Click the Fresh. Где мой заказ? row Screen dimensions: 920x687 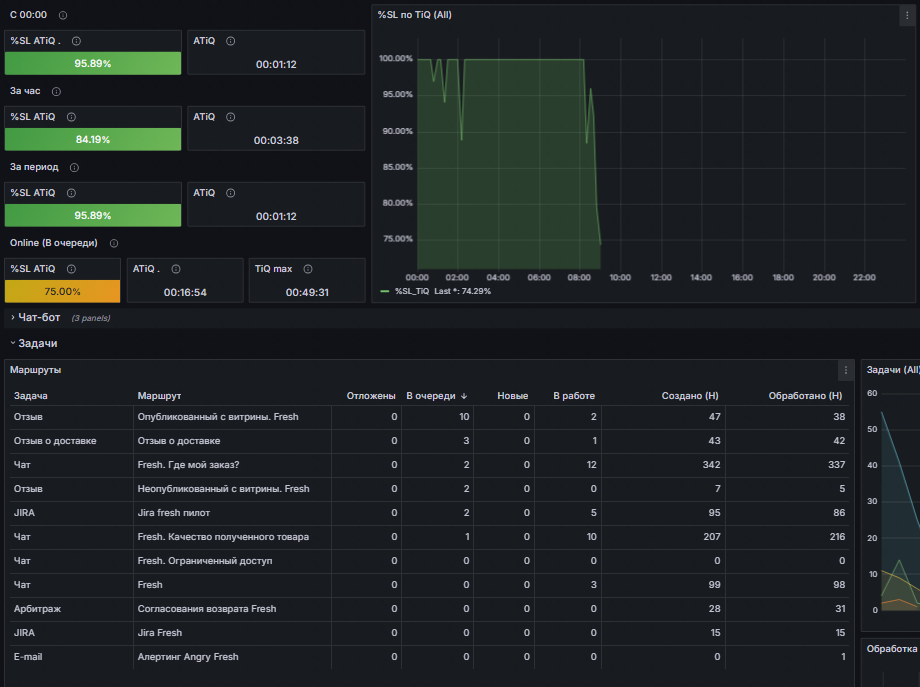coord(429,465)
